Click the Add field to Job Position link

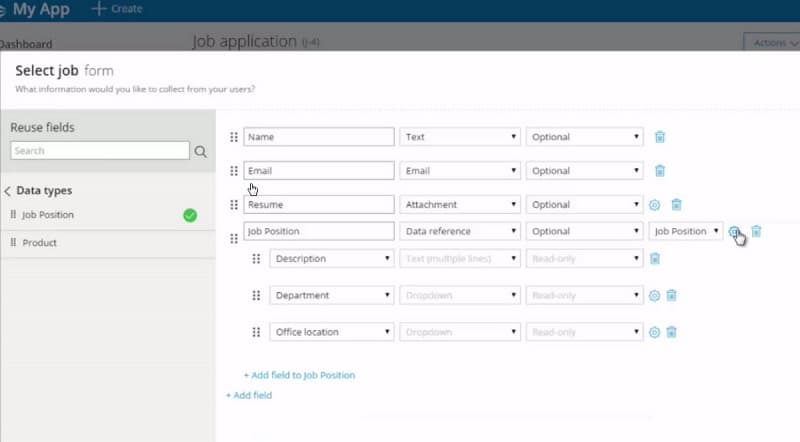[x=299, y=375]
